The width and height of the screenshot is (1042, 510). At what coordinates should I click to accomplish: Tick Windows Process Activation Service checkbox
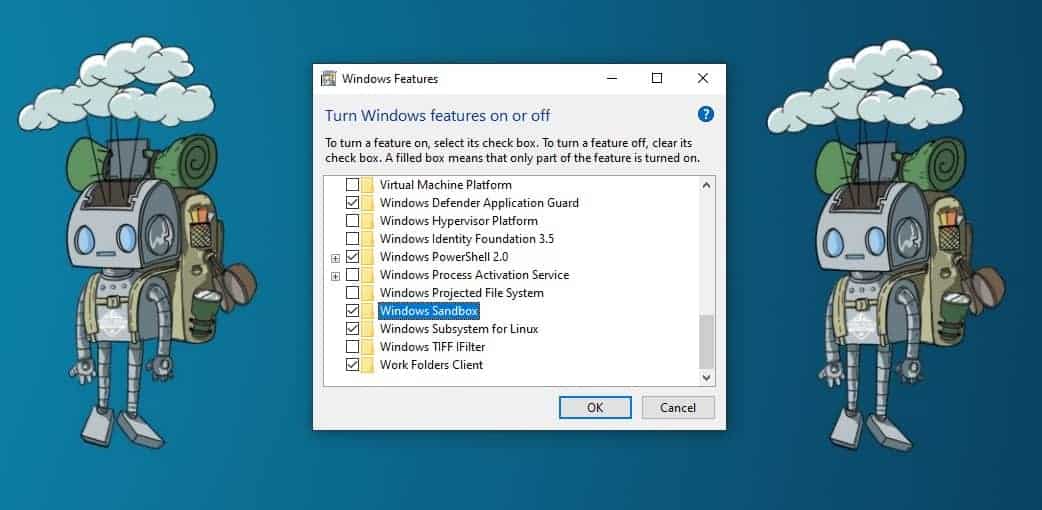[x=352, y=275]
